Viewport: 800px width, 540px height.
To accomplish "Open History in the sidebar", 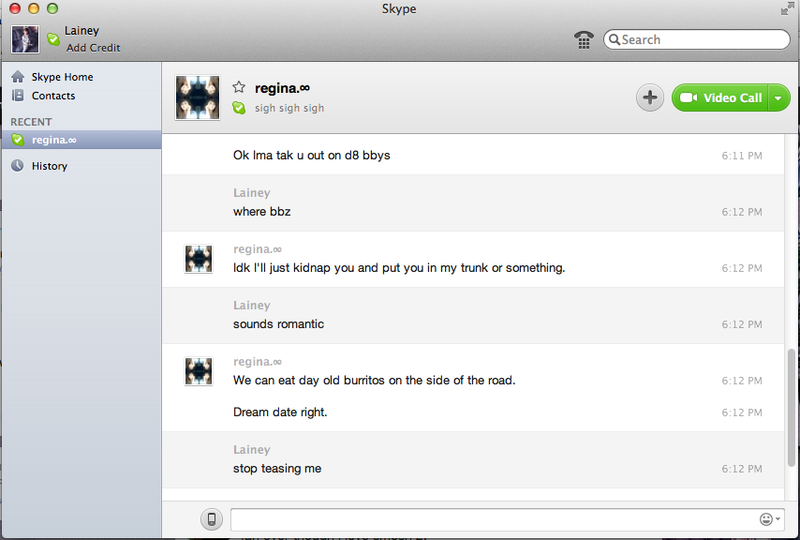I will pyautogui.click(x=49, y=166).
